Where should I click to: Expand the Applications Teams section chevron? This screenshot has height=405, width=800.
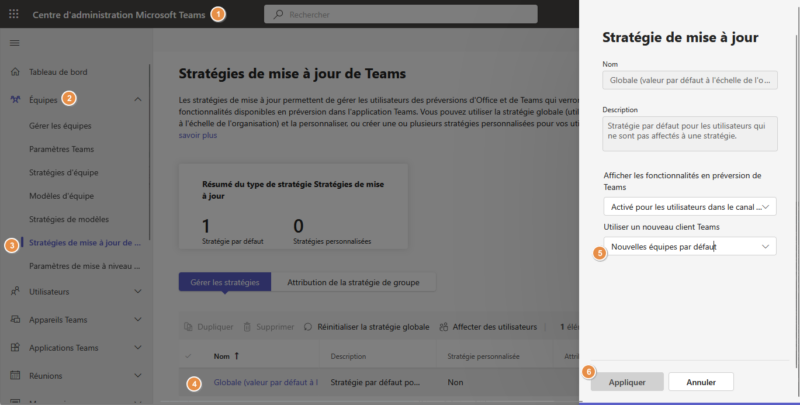pyautogui.click(x=138, y=347)
